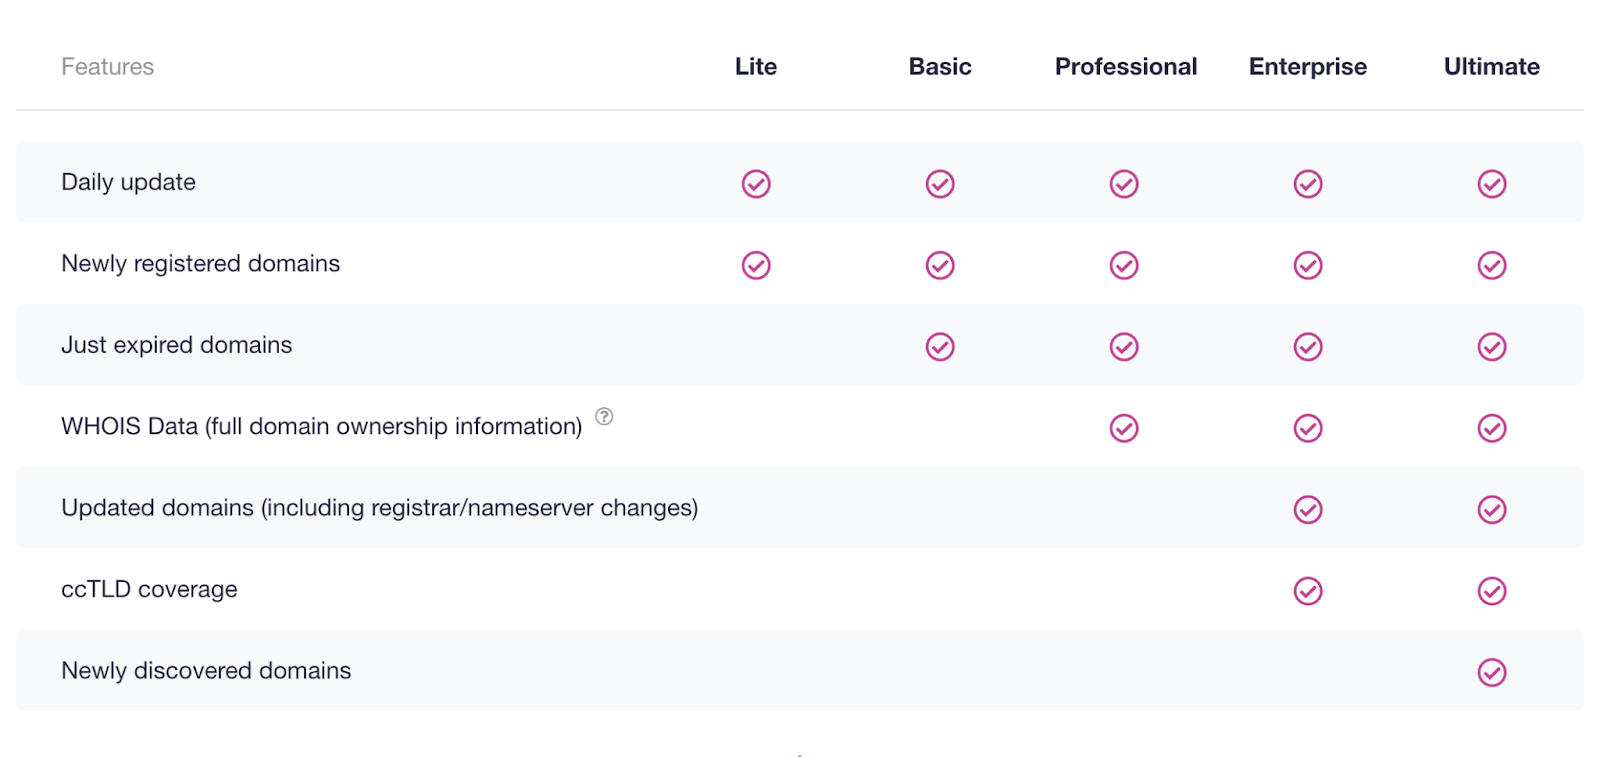Click the Lite checkmark for Daily update
The image size is (1600, 757).
[756, 184]
